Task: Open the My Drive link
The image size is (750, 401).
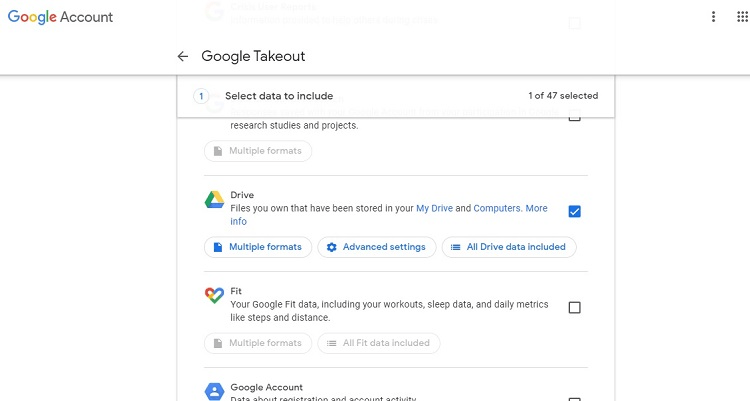Action: (x=434, y=209)
